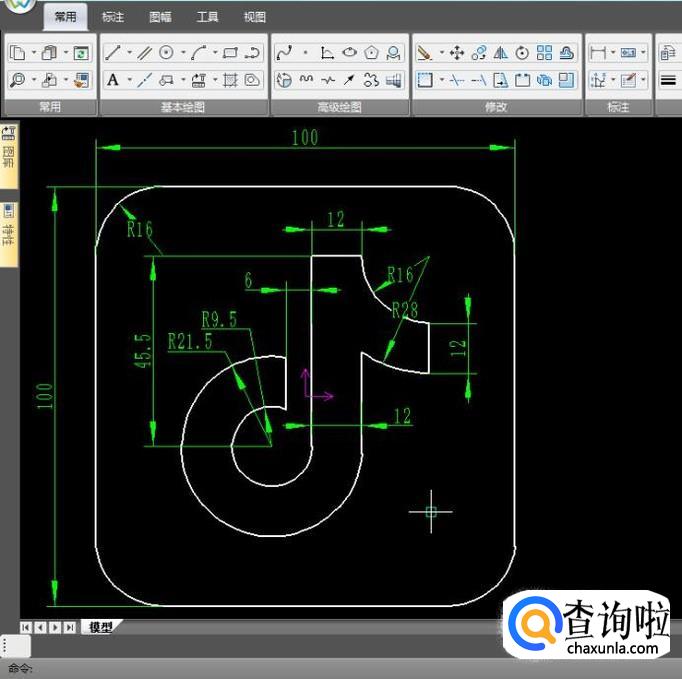Click the Text tool 'A' icon
Image resolution: width=682 pixels, height=679 pixels.
pyautogui.click(x=113, y=80)
